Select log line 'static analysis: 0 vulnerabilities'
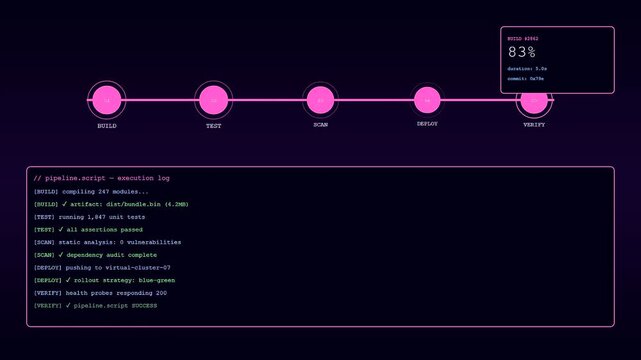Screen dimensions: 641x360 107,242
